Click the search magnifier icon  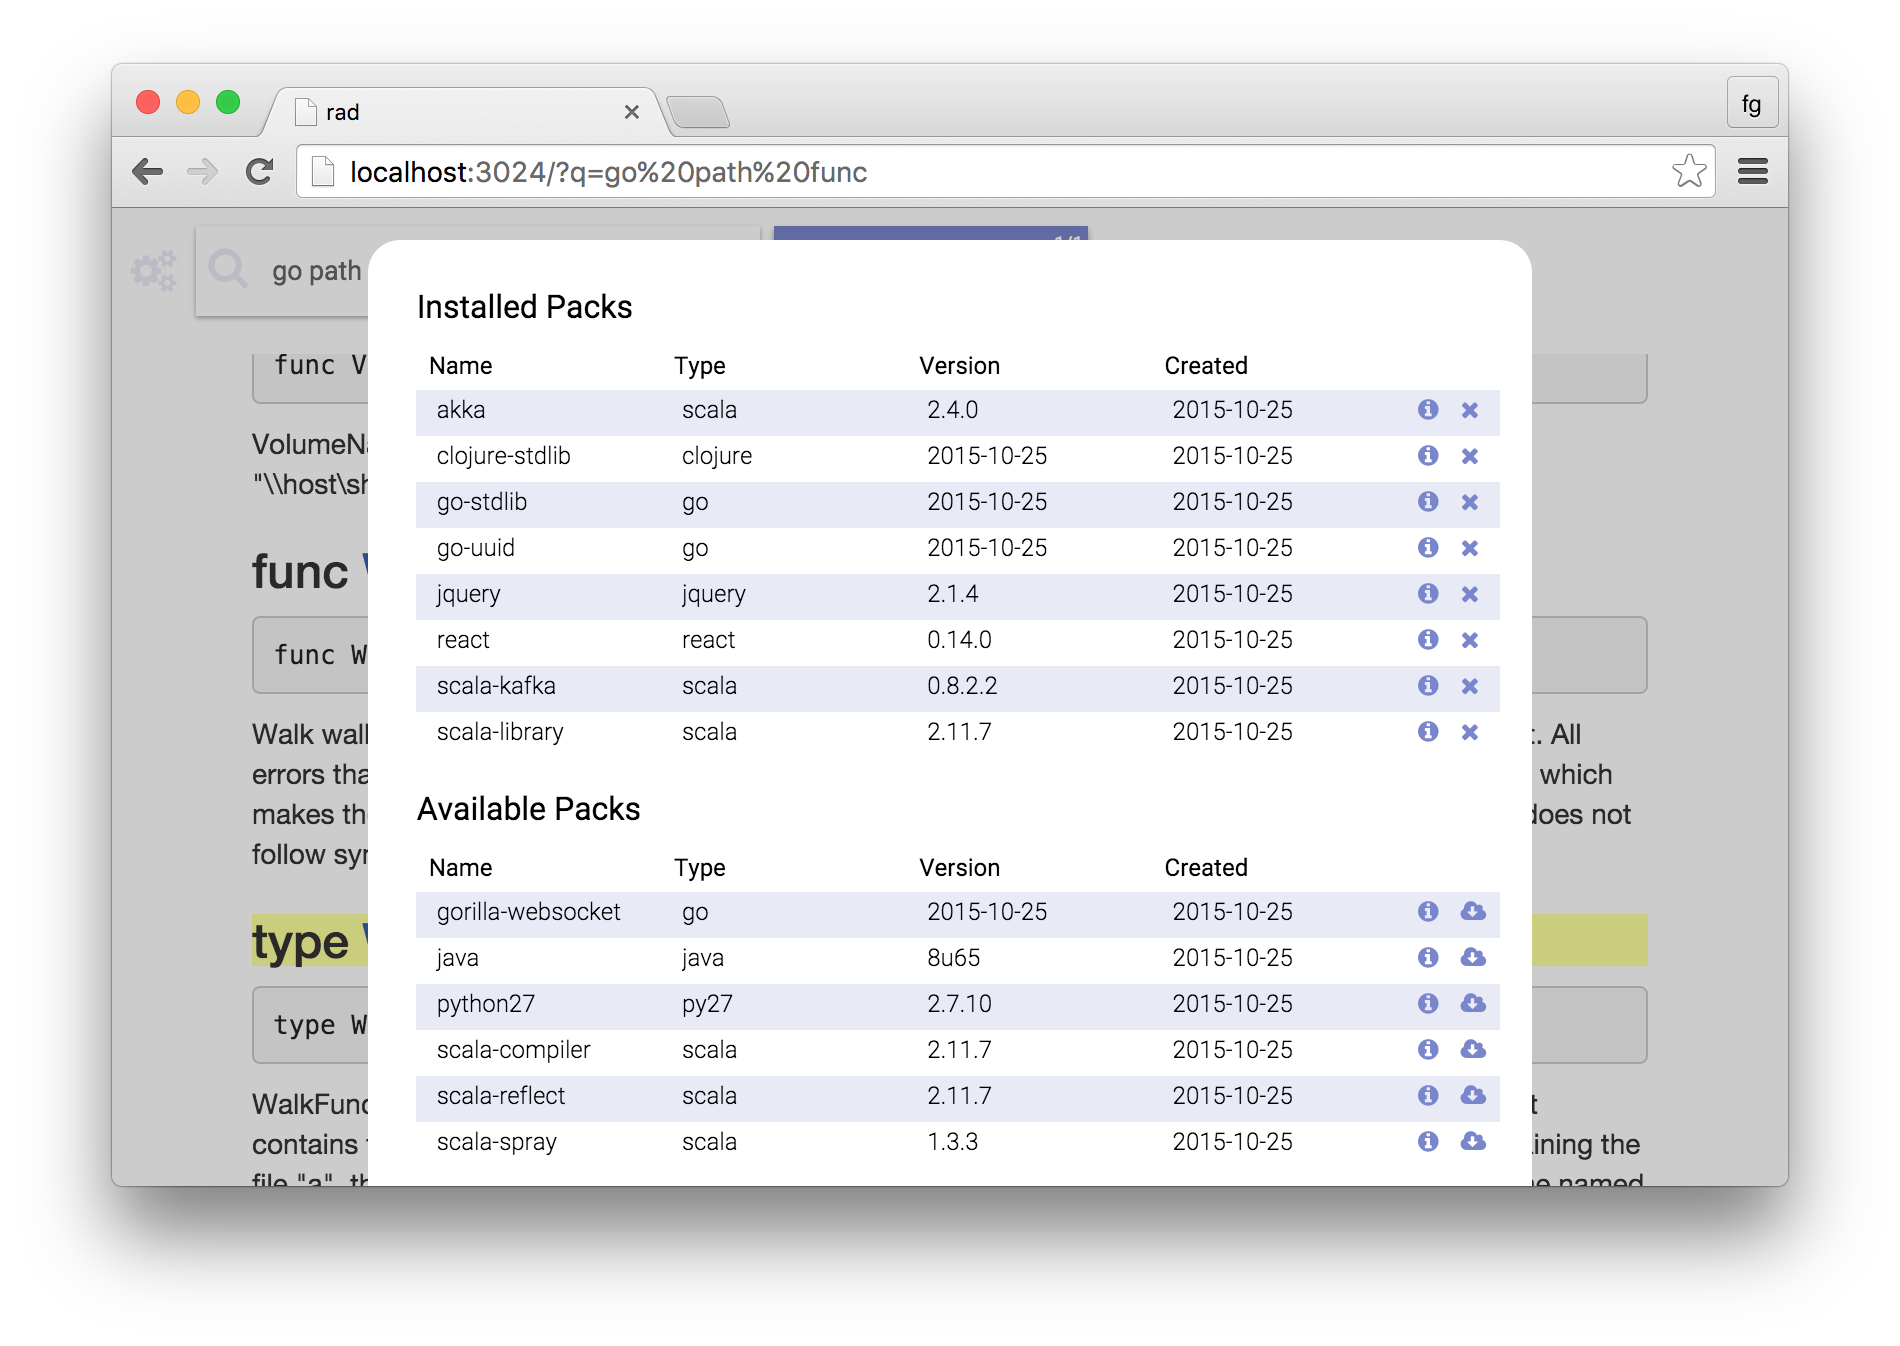(x=228, y=269)
